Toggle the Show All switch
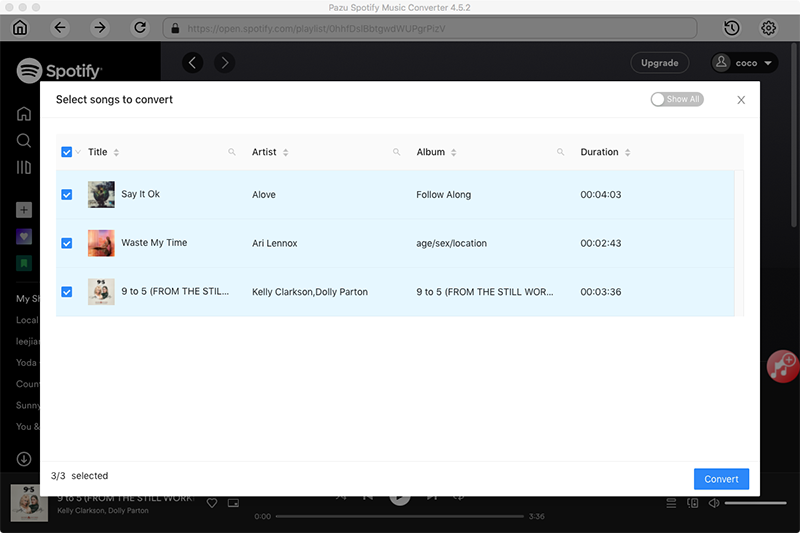 coord(677,100)
